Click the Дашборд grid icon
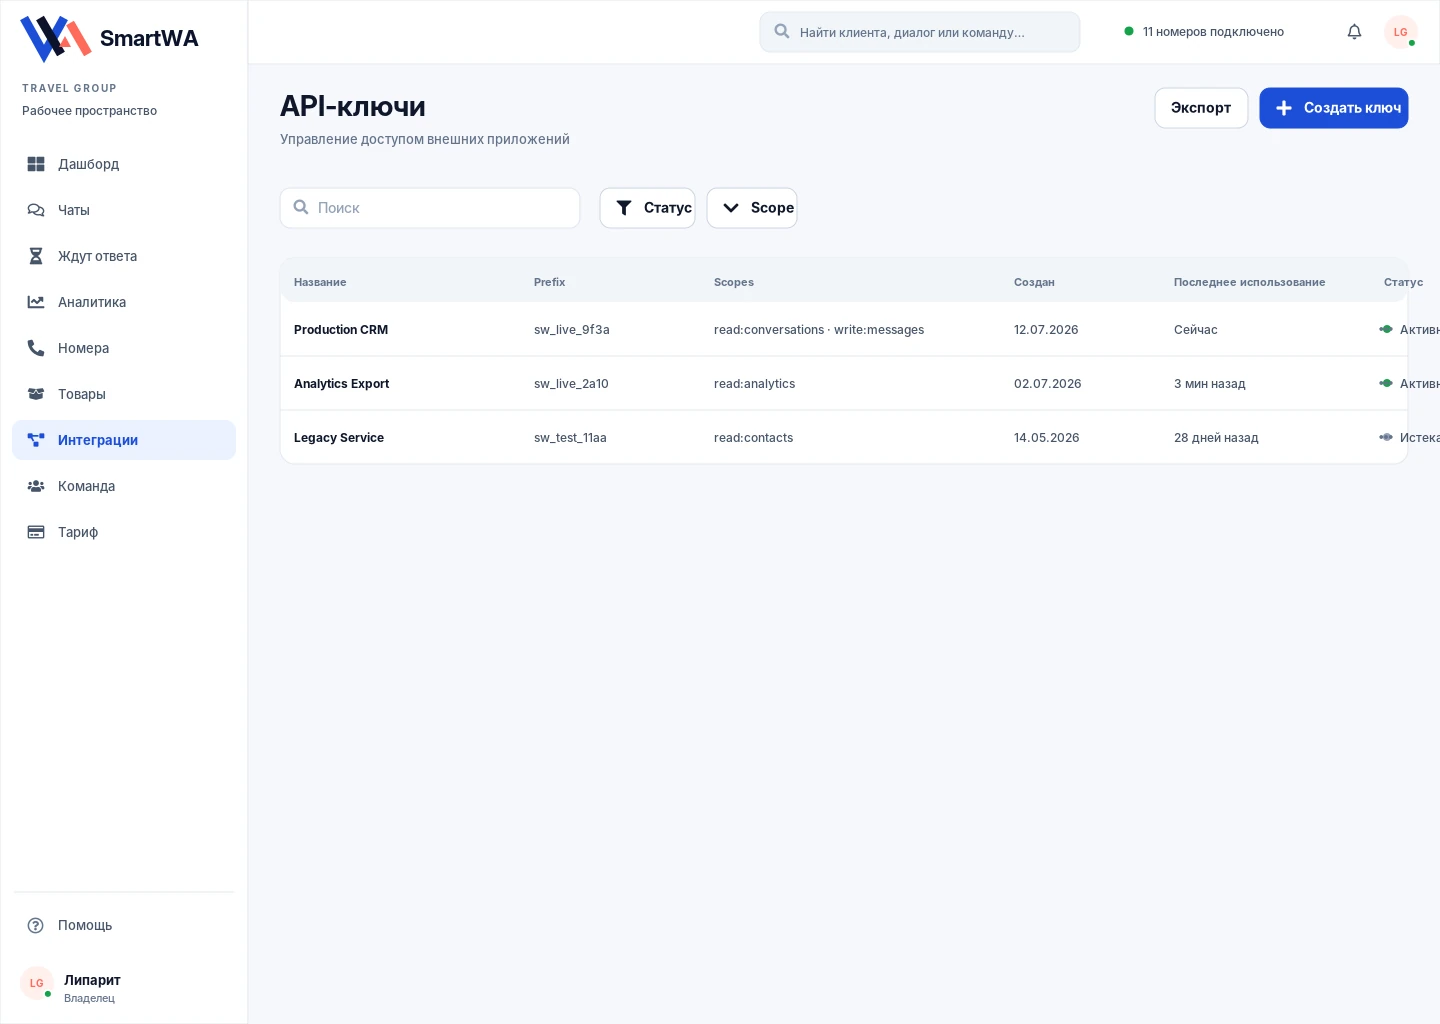 pos(36,164)
